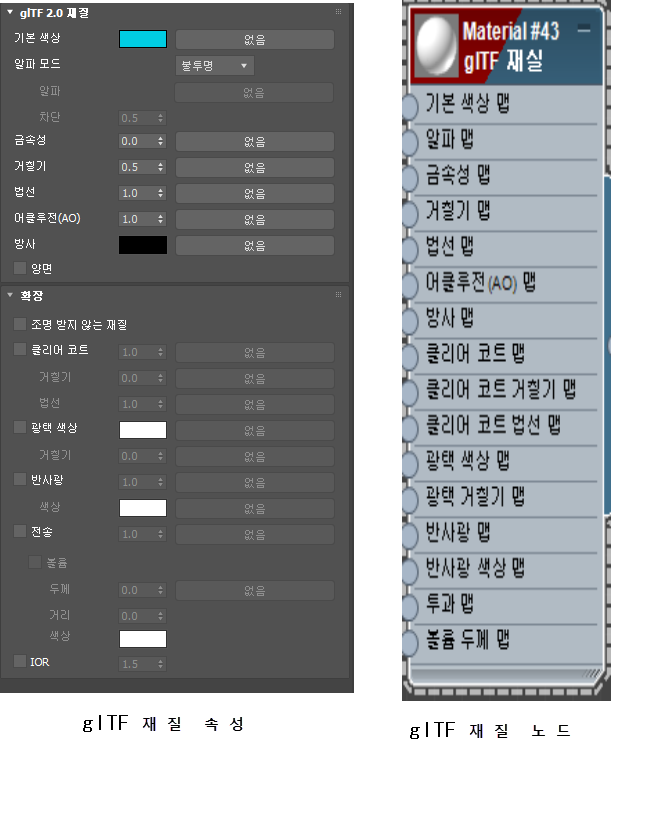Open the white 광택 색상 color swatch
The image size is (655, 835).
[x=143, y=430]
